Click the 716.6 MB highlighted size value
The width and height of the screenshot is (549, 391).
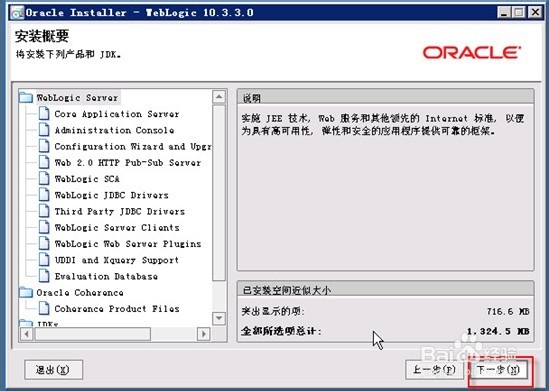(x=508, y=311)
